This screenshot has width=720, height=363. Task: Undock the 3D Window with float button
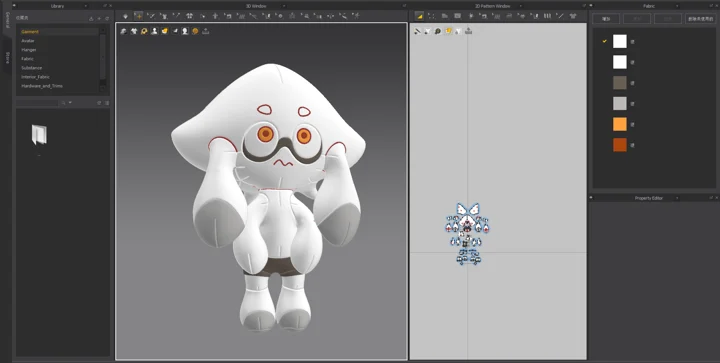point(404,6)
